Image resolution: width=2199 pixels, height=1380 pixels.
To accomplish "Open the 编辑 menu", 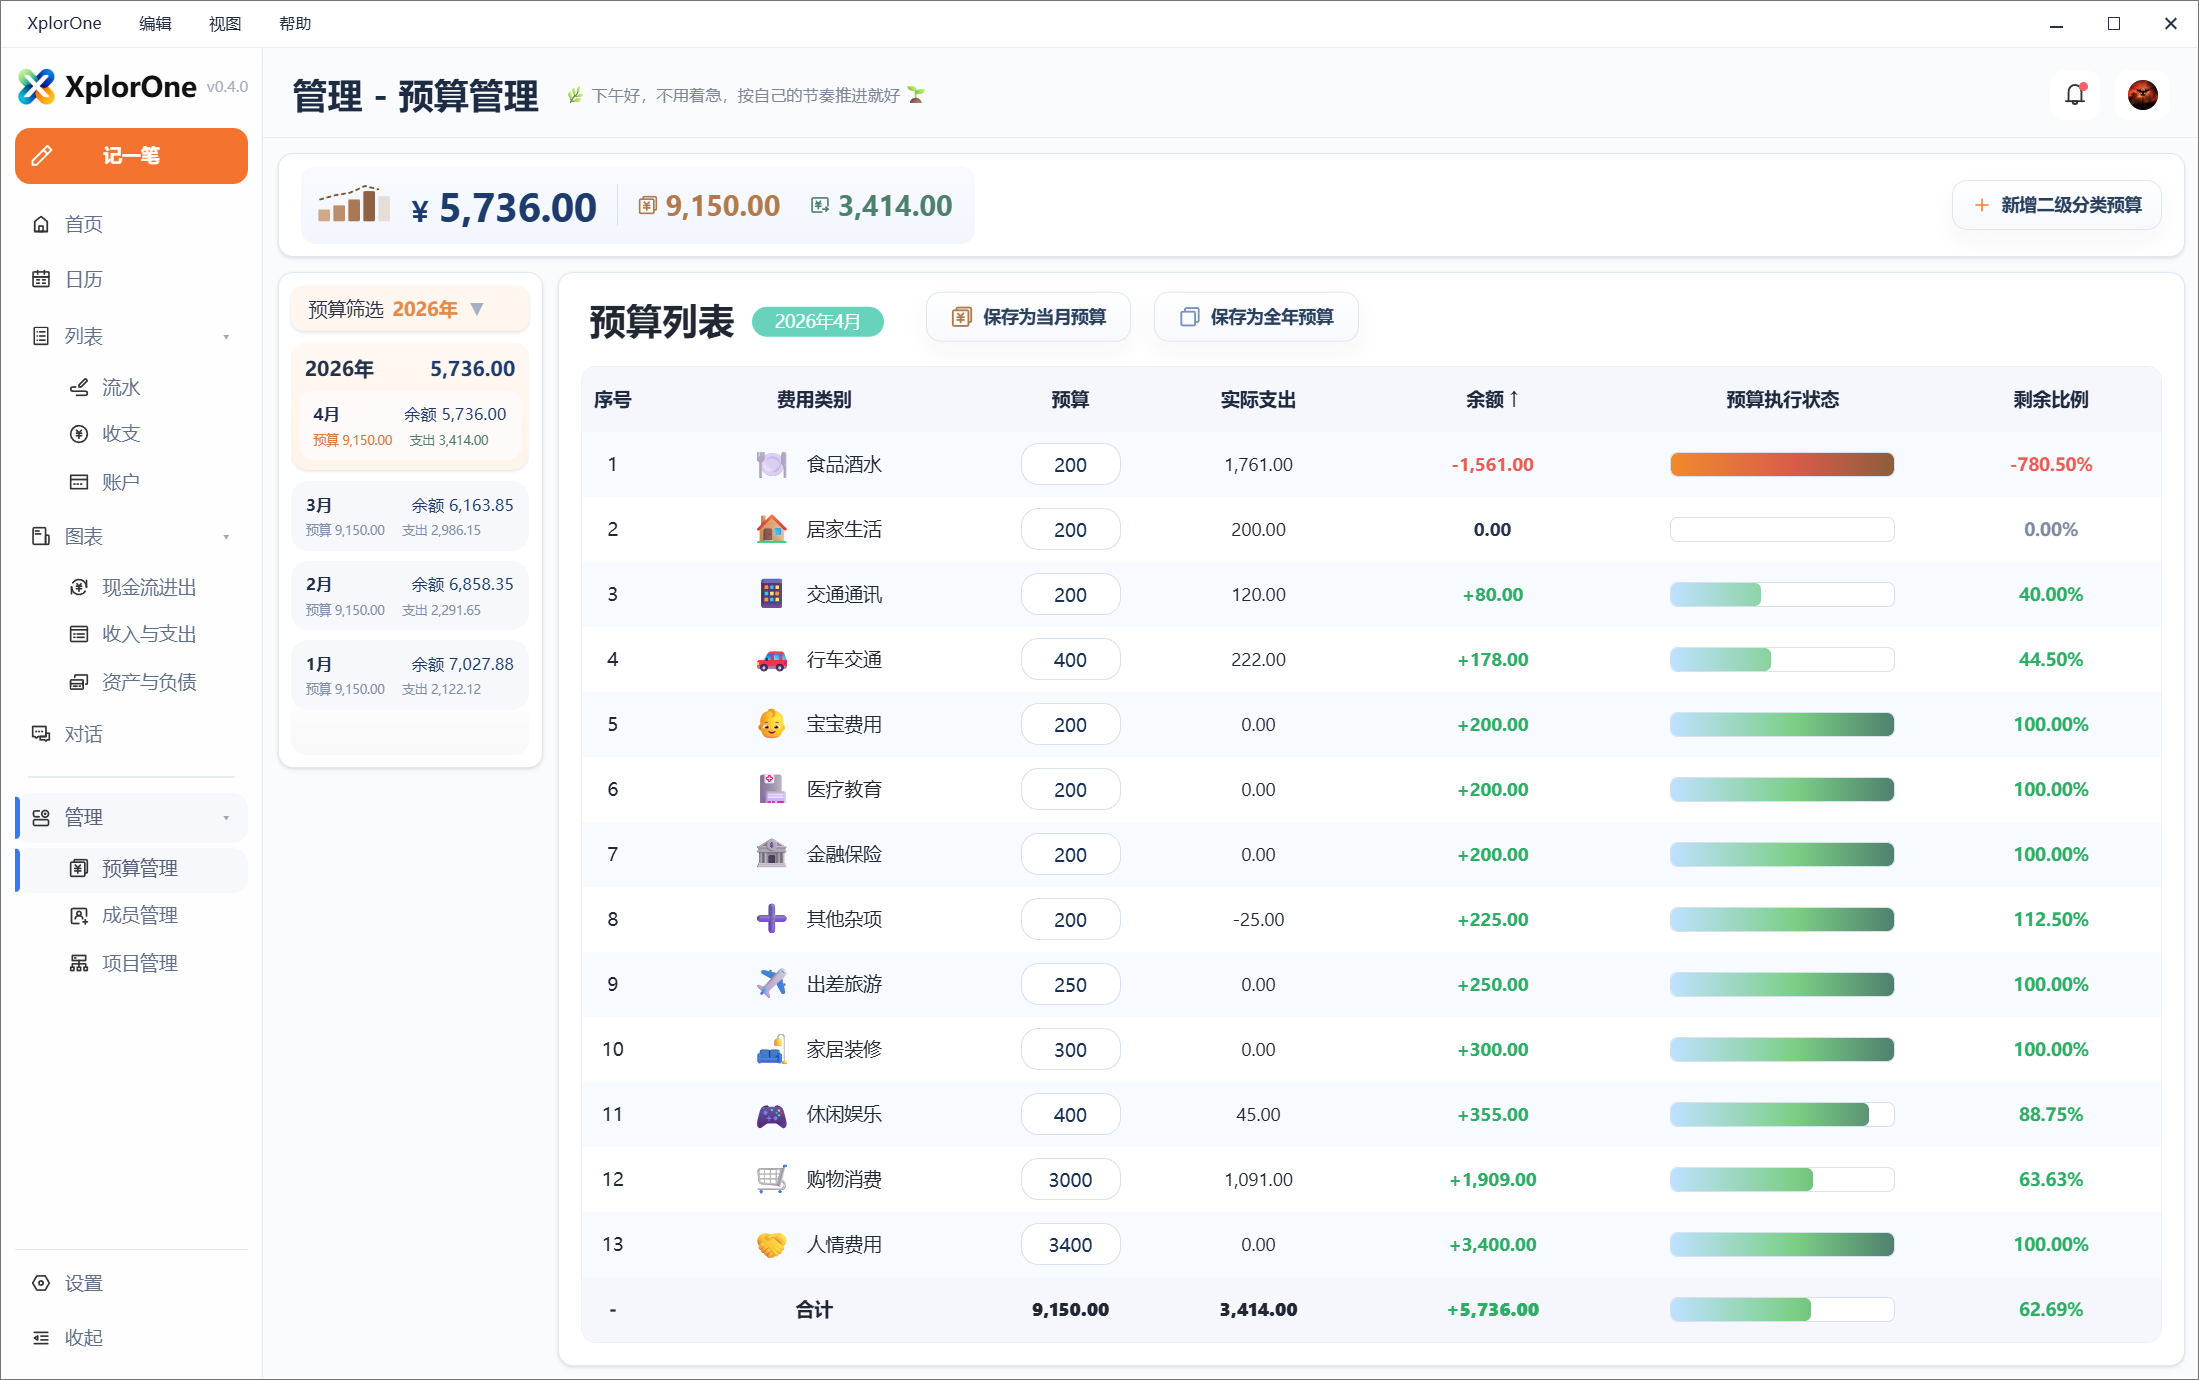I will tap(155, 23).
